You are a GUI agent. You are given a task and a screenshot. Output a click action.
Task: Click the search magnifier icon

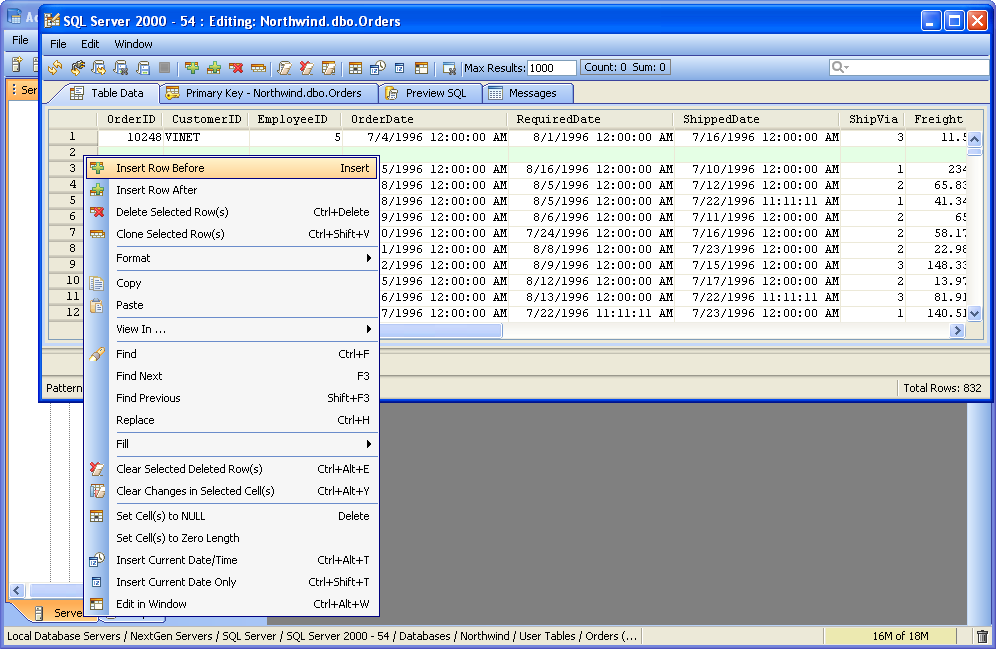[x=840, y=67]
